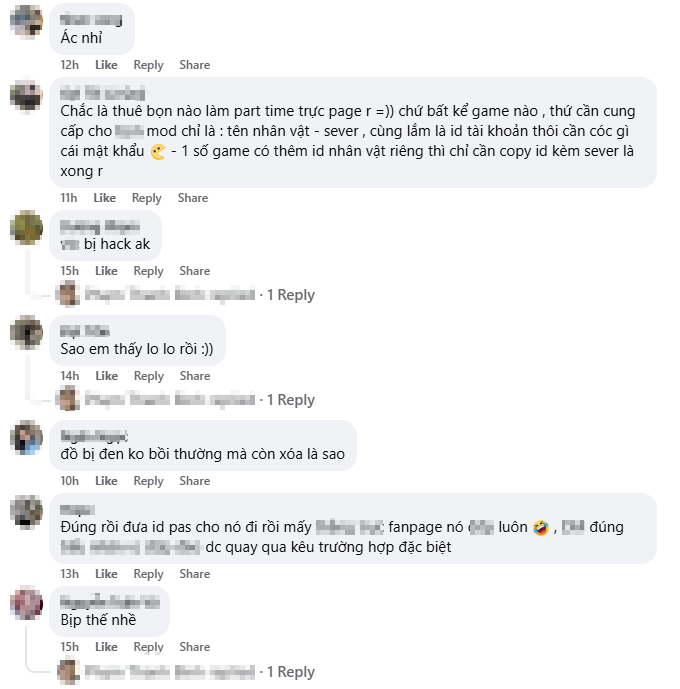The image size is (680, 689).
Task: Expand the reply under "Bịp thế nhề" comment
Action: 289,672
